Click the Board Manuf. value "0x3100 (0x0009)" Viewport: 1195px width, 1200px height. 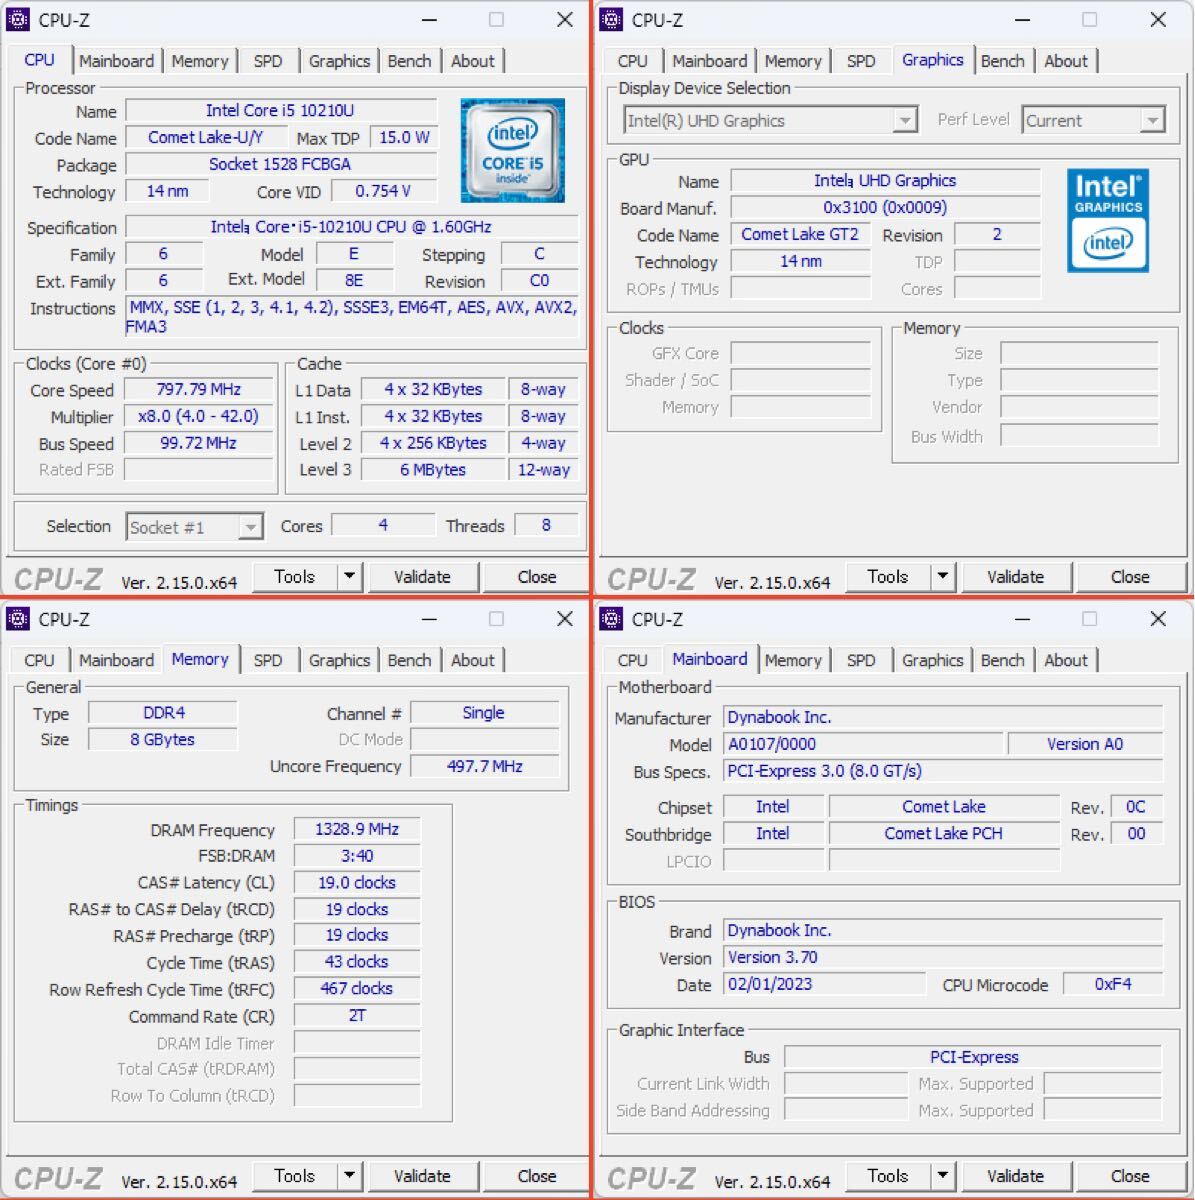click(885, 208)
